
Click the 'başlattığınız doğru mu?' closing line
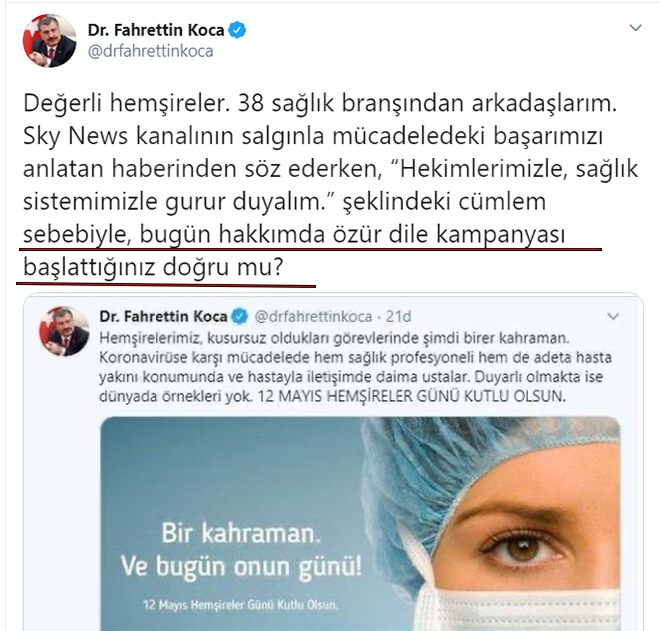pos(154,267)
